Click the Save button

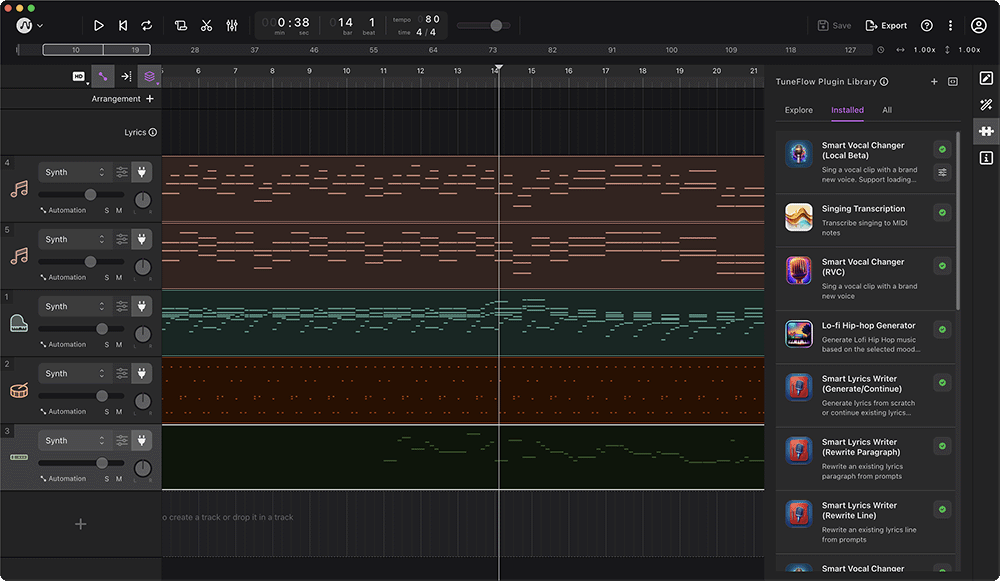click(835, 26)
